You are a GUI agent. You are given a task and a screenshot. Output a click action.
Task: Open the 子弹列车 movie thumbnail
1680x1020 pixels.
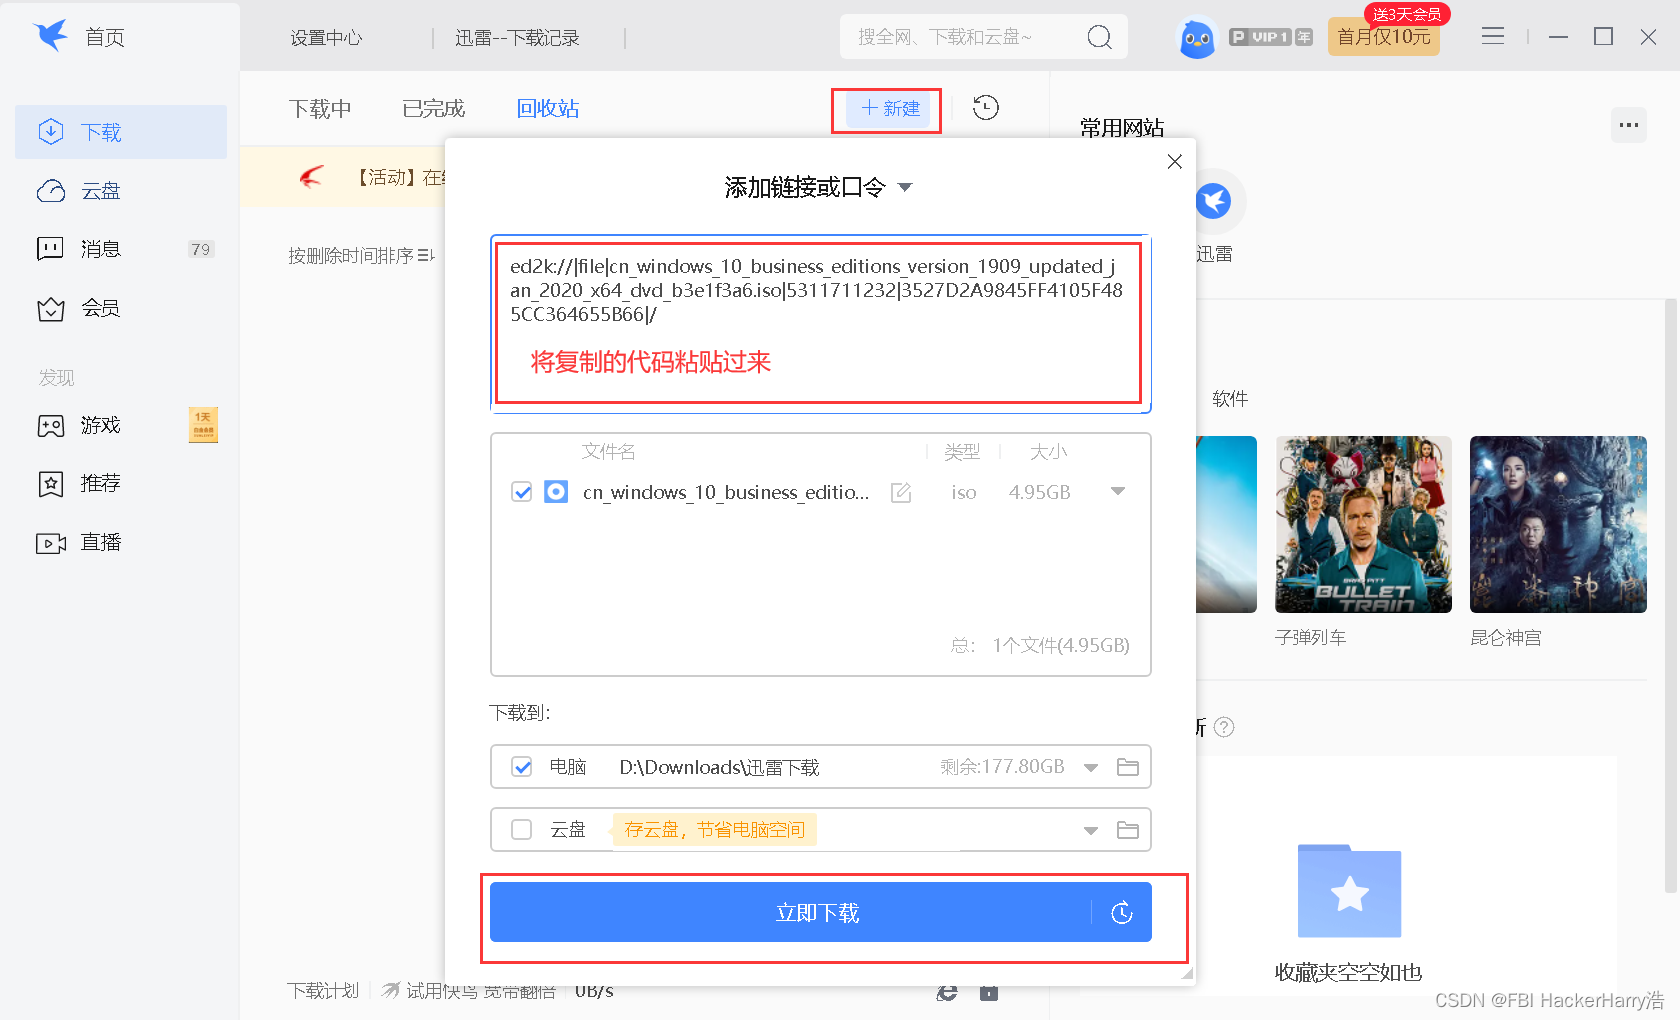(x=1363, y=524)
